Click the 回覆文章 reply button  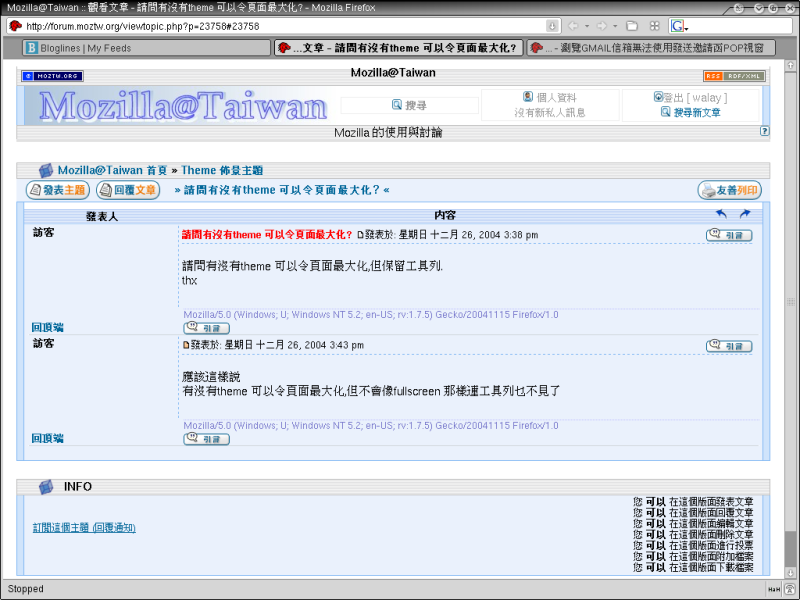click(x=128, y=190)
